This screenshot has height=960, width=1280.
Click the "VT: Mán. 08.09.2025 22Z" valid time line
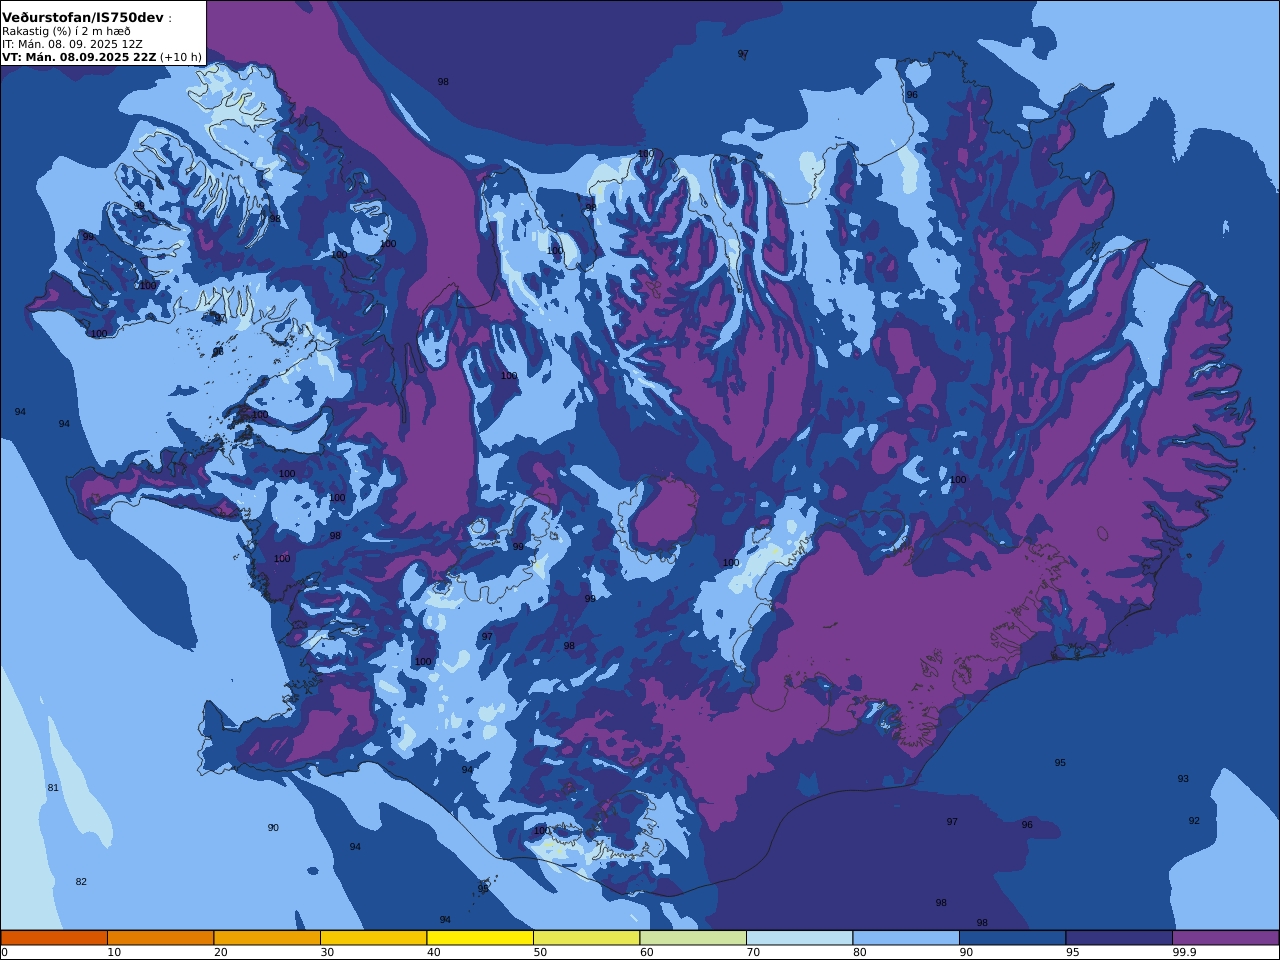[x=79, y=57]
